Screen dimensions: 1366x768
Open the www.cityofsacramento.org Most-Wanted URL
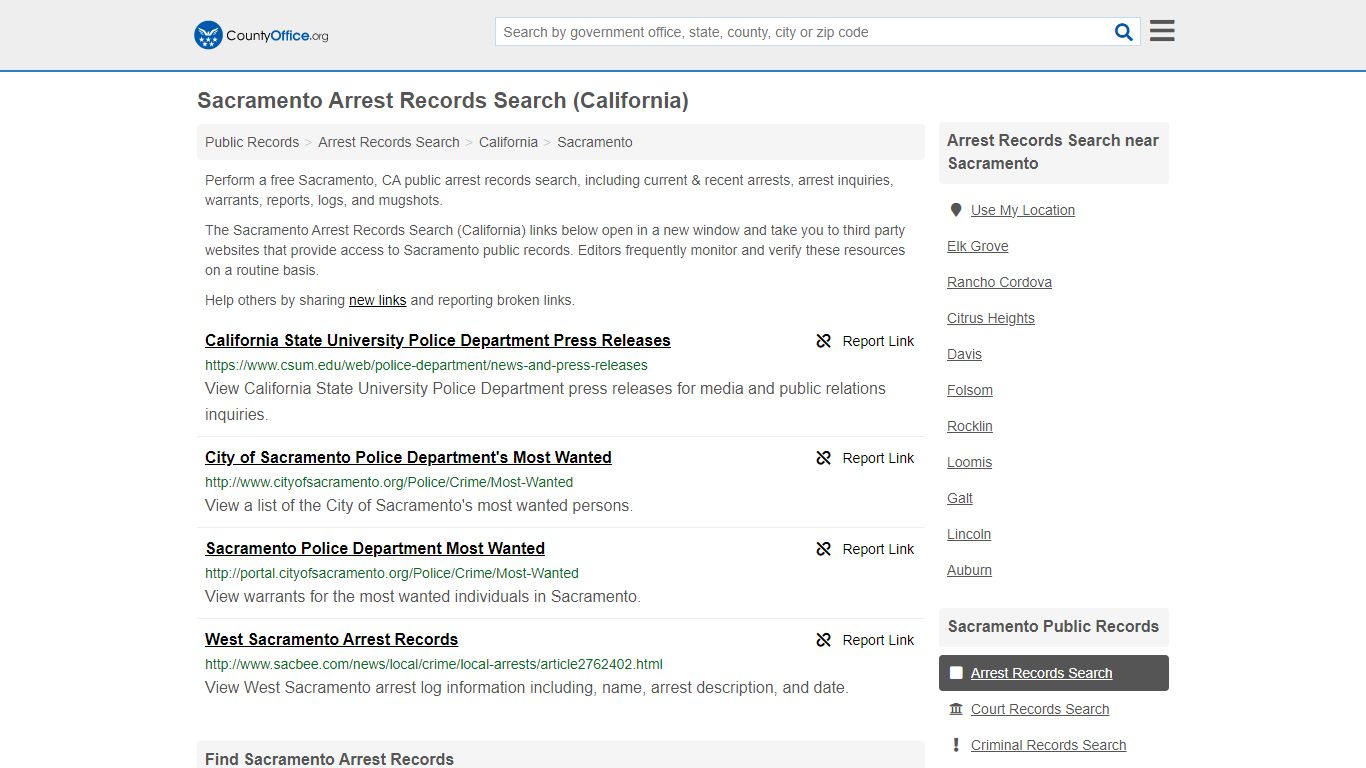(389, 482)
